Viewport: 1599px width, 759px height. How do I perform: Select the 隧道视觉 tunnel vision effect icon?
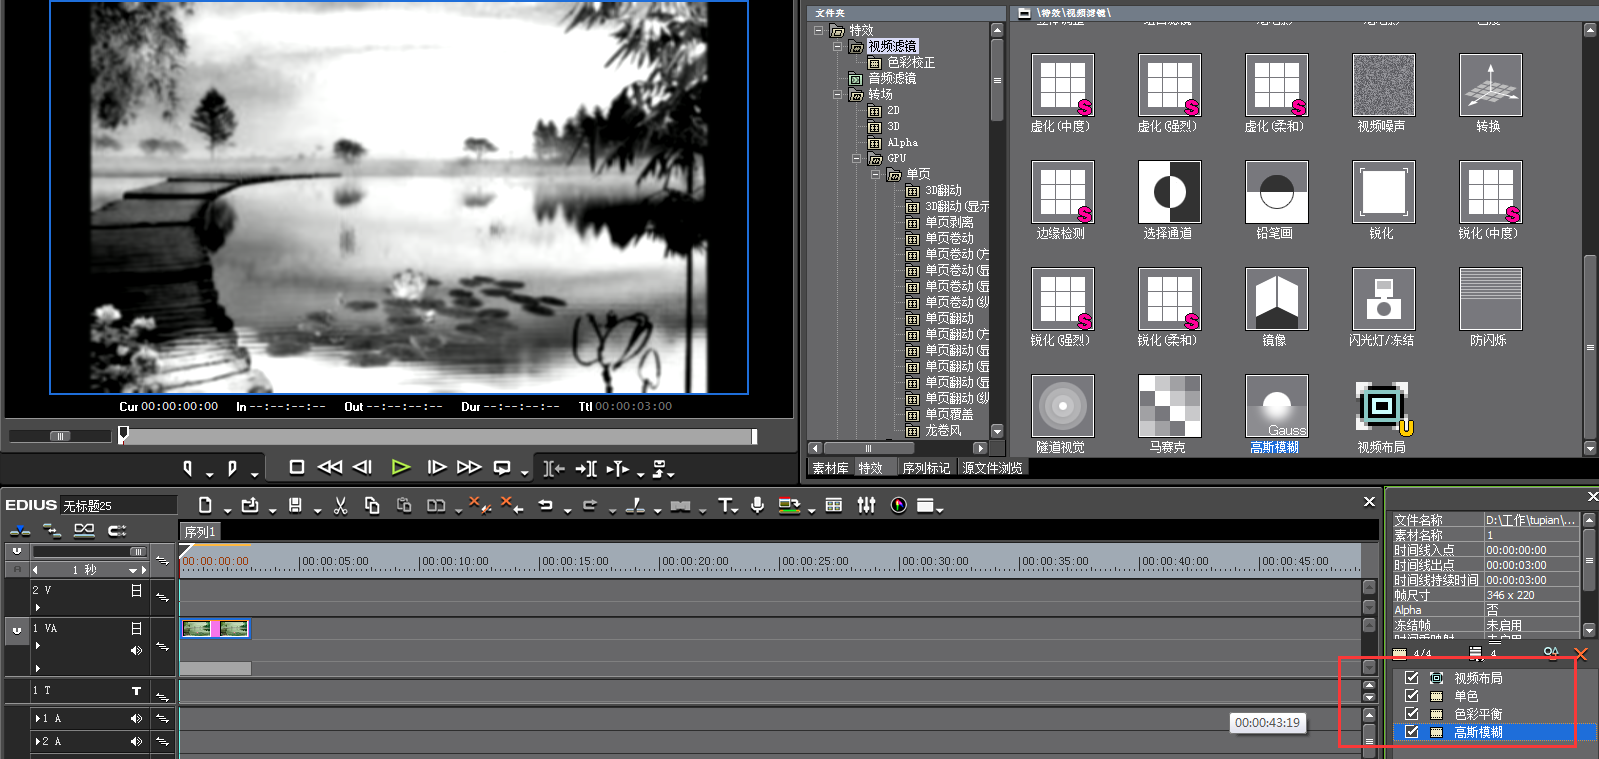click(1062, 406)
